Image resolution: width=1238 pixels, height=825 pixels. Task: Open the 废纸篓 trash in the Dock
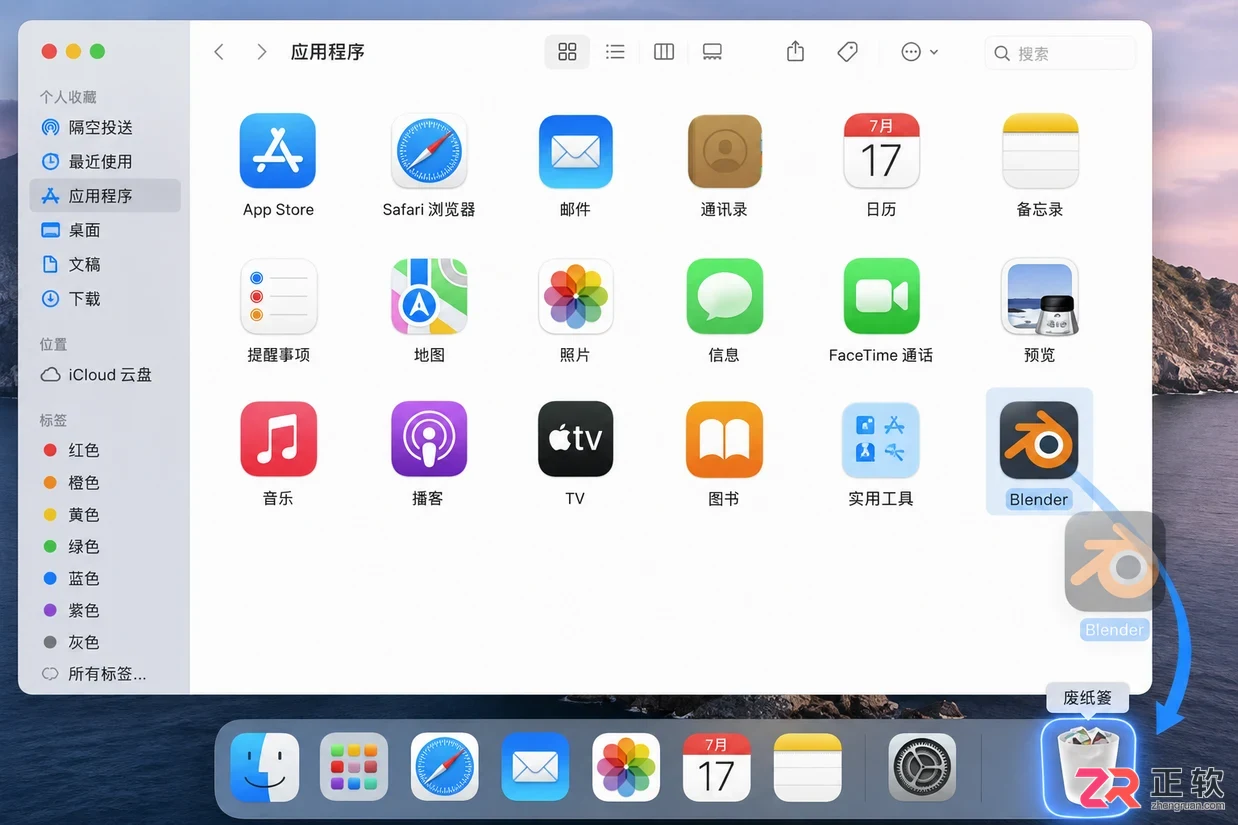[1087, 767]
